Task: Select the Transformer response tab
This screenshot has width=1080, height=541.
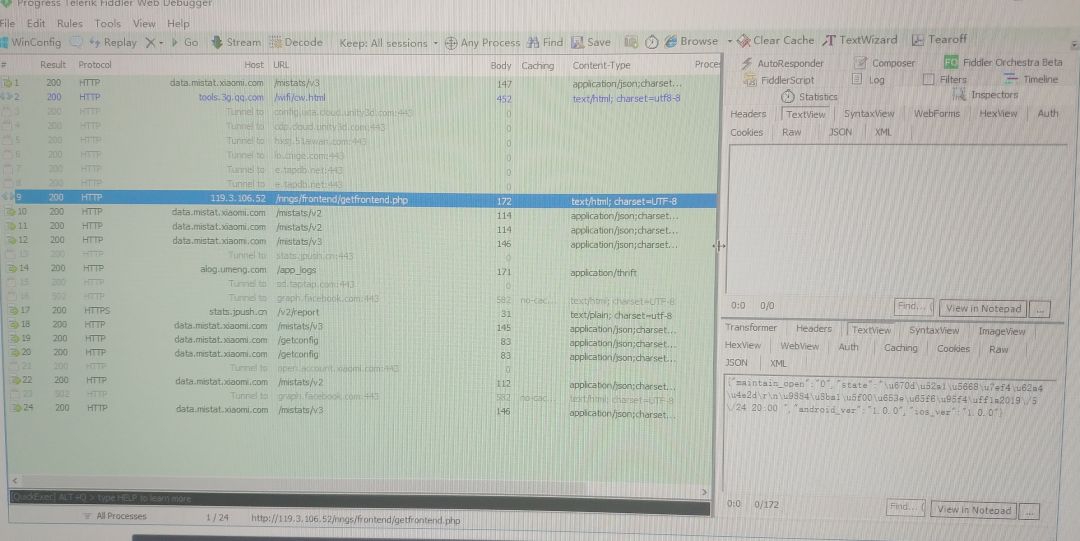Action: (750, 328)
